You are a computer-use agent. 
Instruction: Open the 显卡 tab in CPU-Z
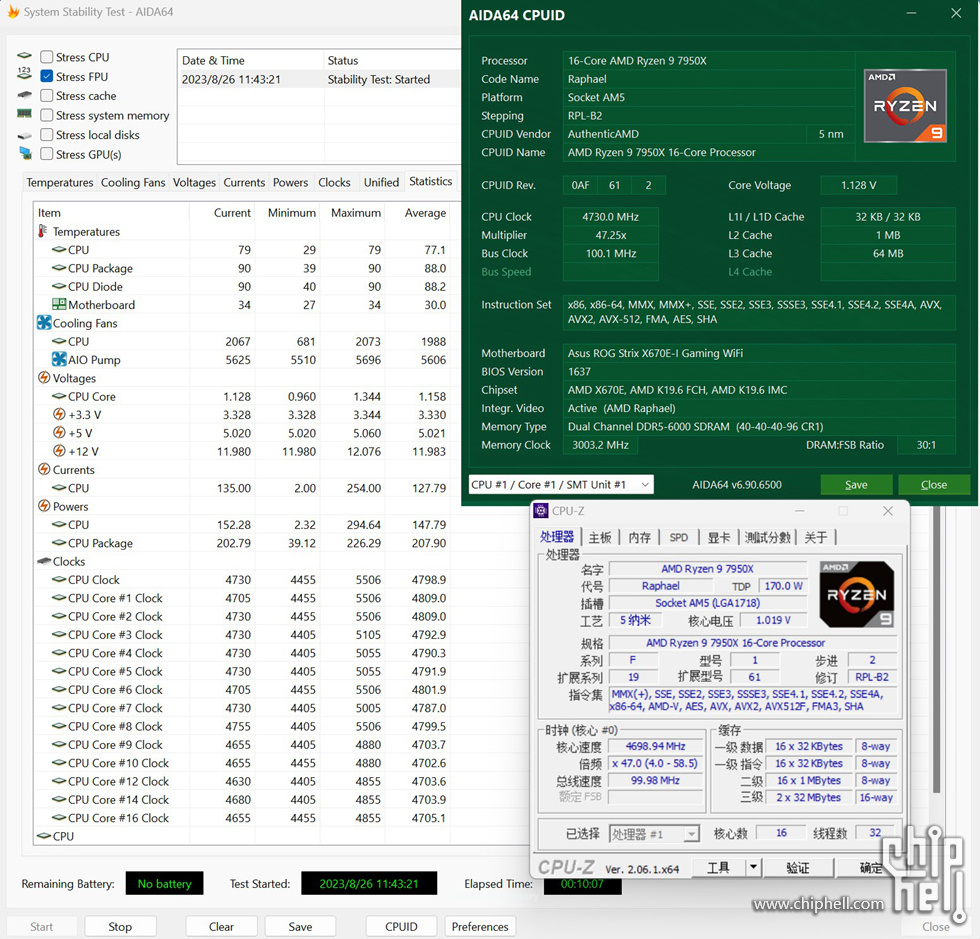tap(719, 538)
